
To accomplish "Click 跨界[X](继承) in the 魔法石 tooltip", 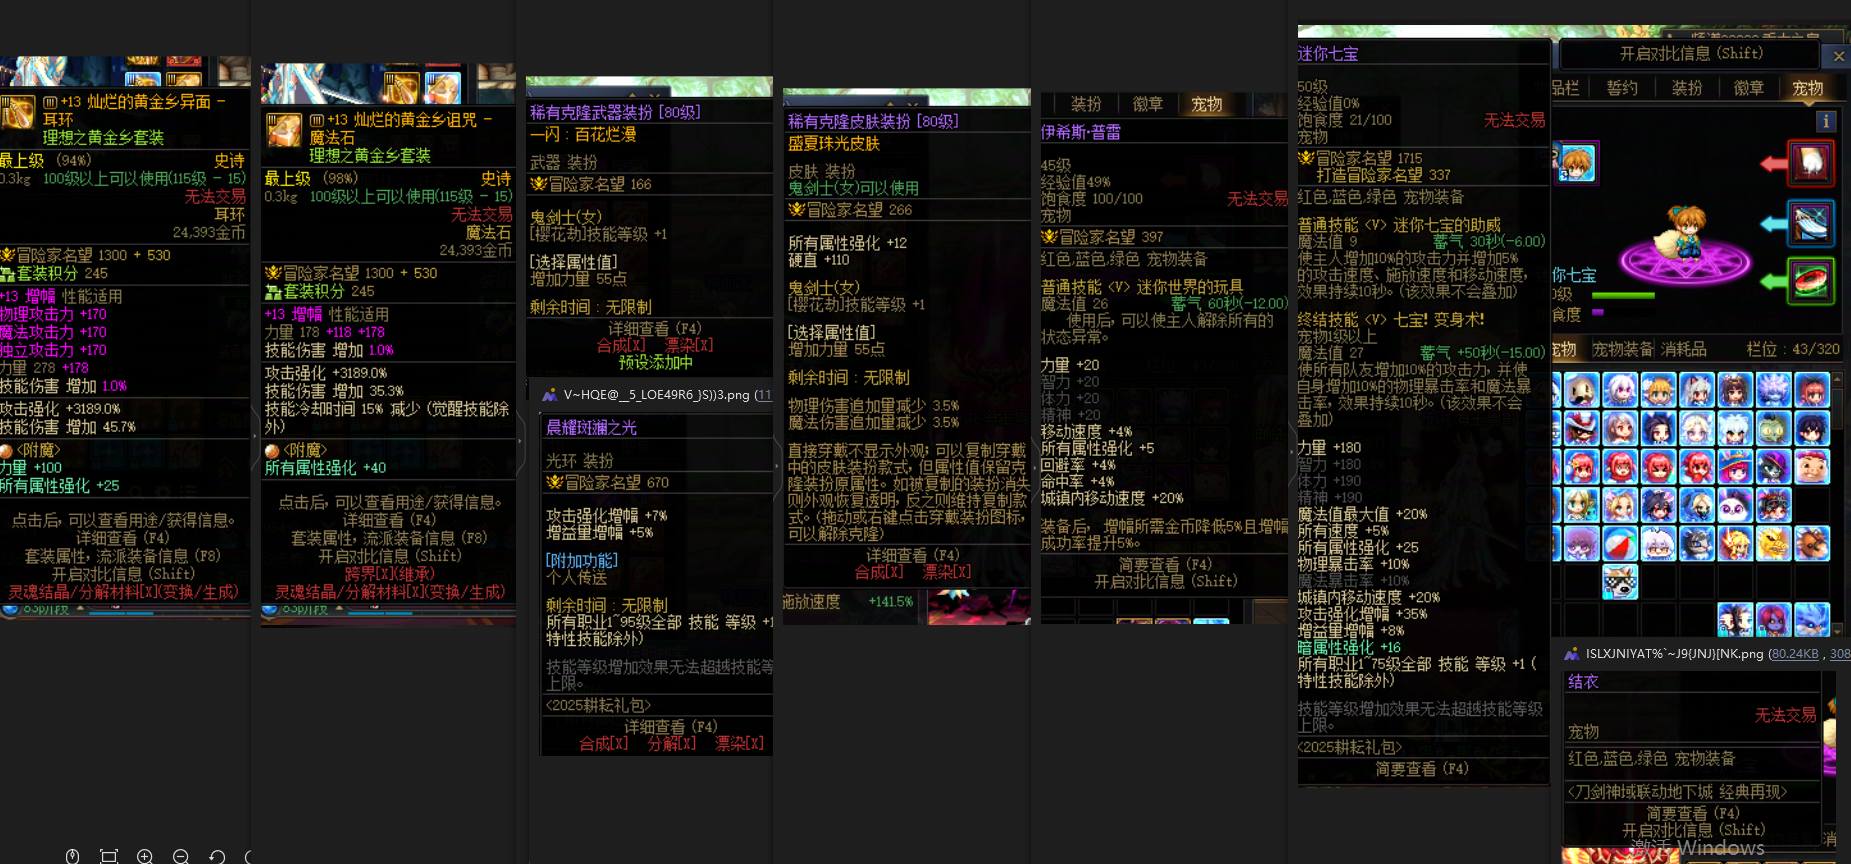I will pyautogui.click(x=389, y=574).
